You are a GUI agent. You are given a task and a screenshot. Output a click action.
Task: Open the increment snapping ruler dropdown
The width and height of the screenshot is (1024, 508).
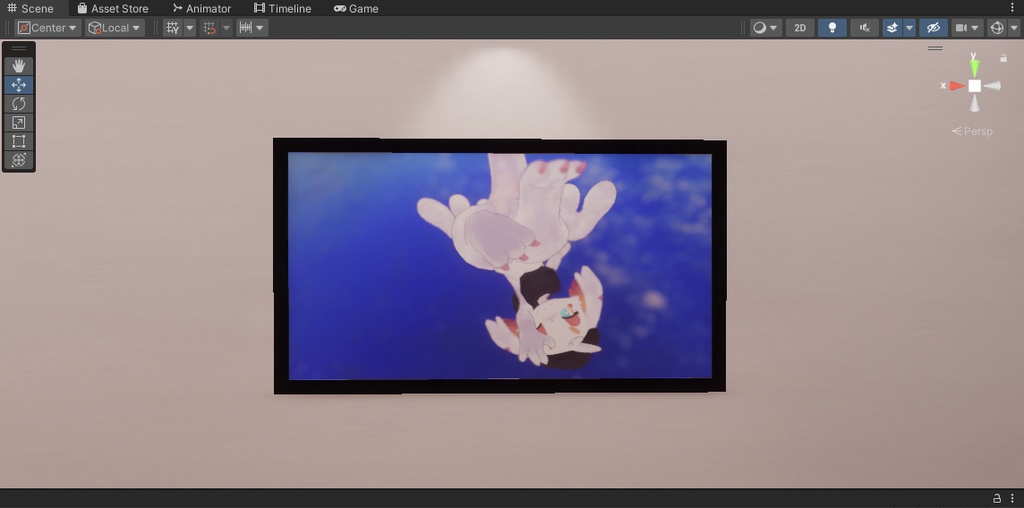coord(252,27)
